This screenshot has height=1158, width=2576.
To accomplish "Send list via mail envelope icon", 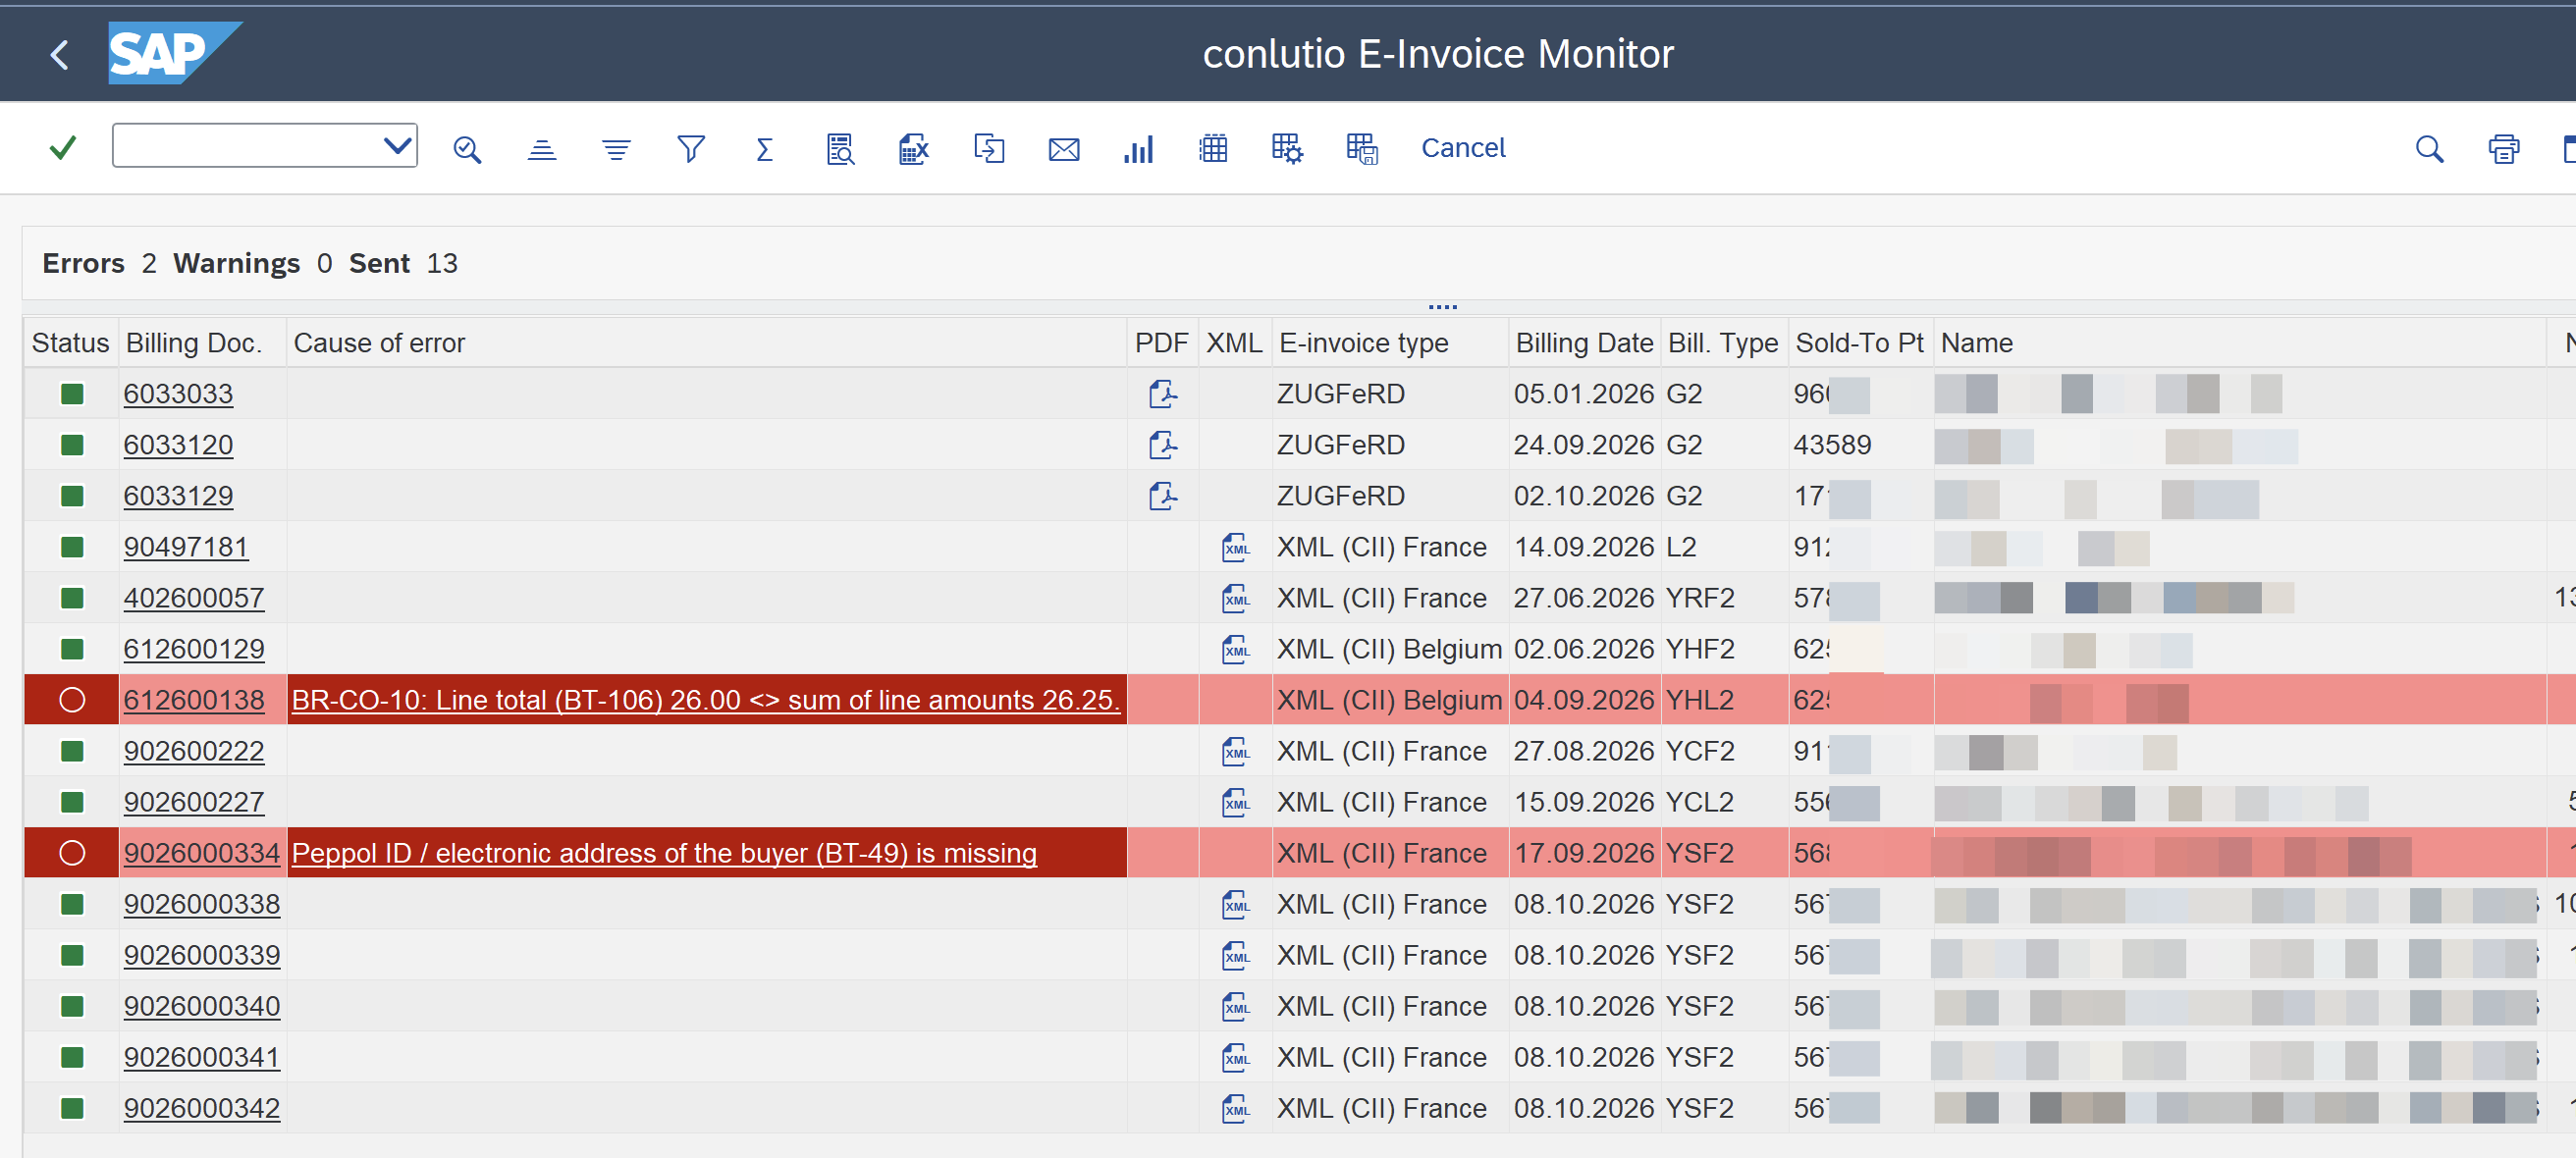I will (x=1064, y=149).
